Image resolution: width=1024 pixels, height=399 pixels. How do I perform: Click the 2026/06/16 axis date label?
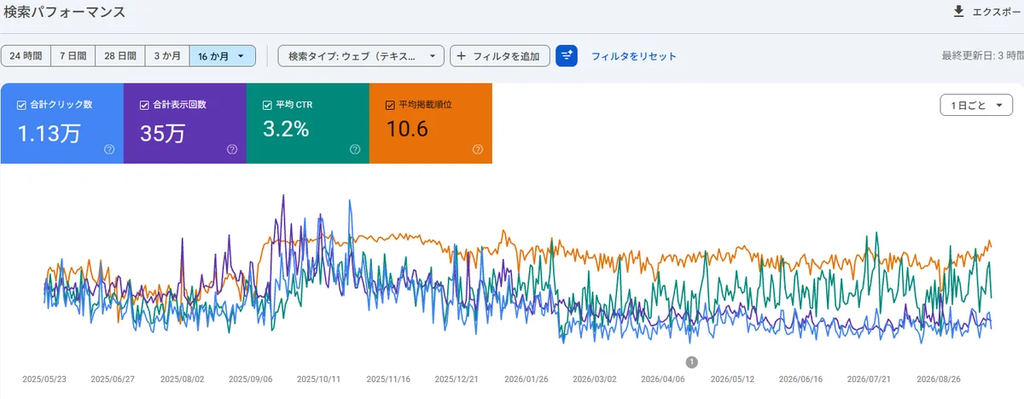click(x=801, y=379)
